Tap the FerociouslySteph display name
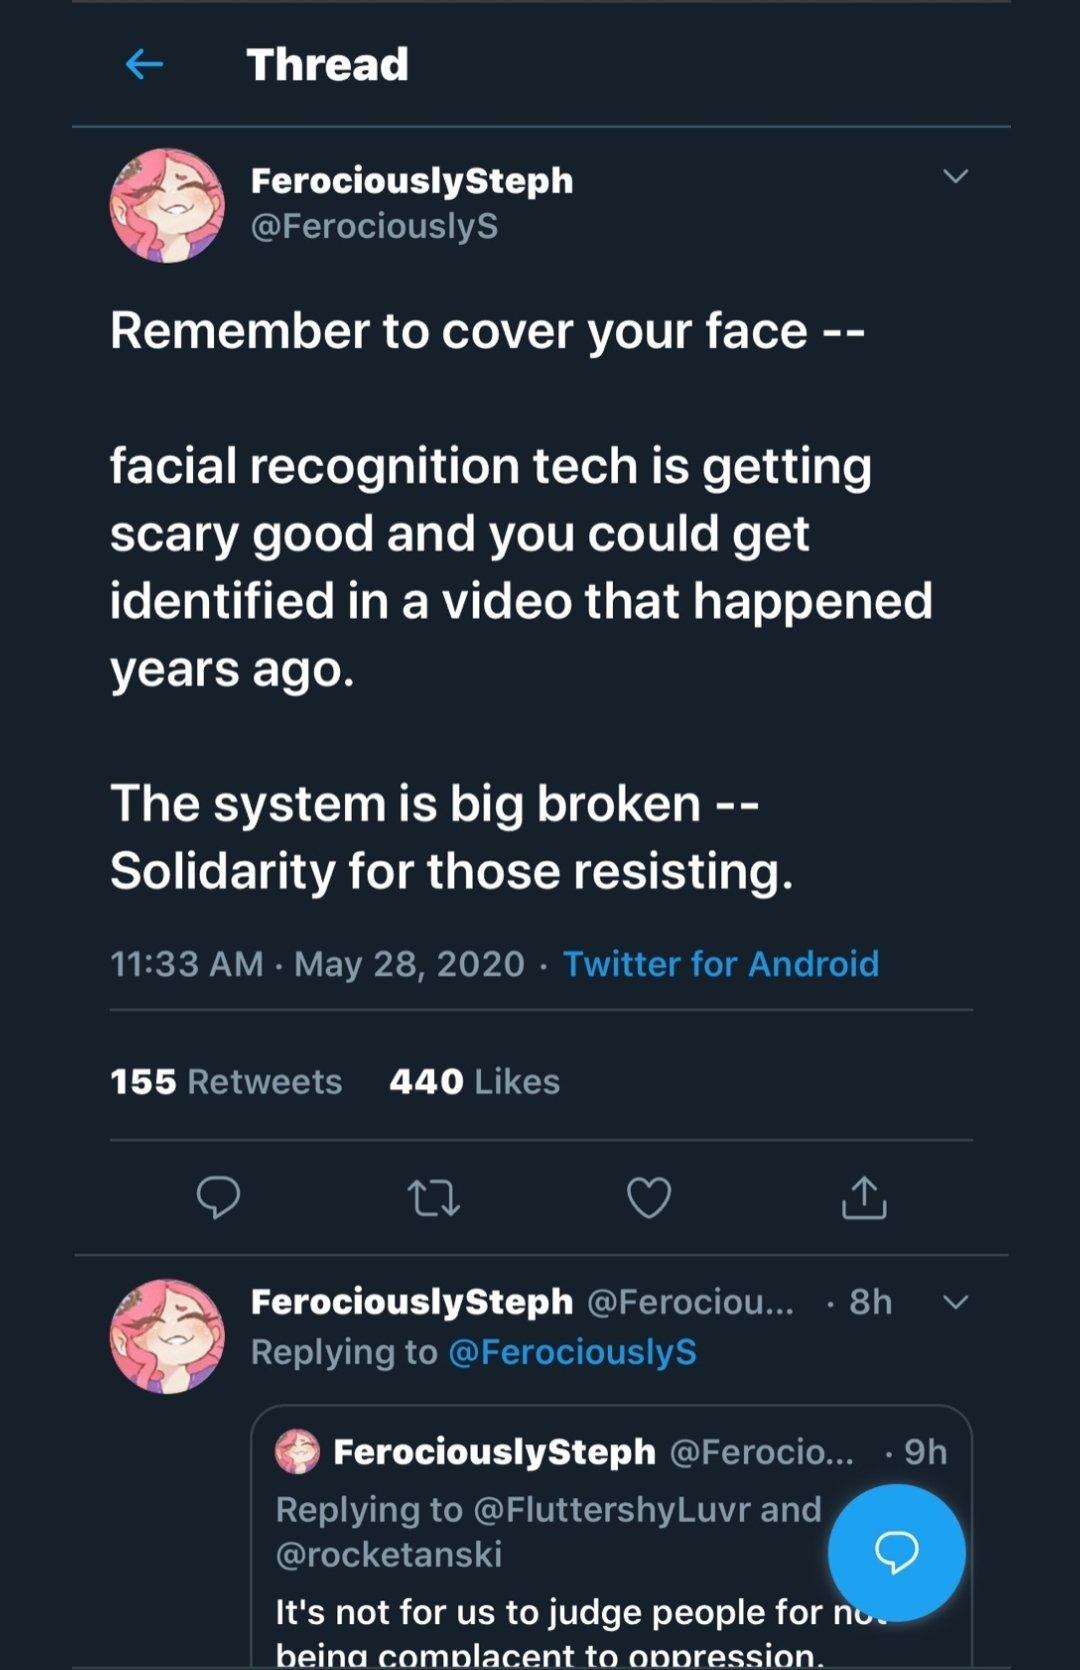The image size is (1080, 1670). [x=411, y=181]
